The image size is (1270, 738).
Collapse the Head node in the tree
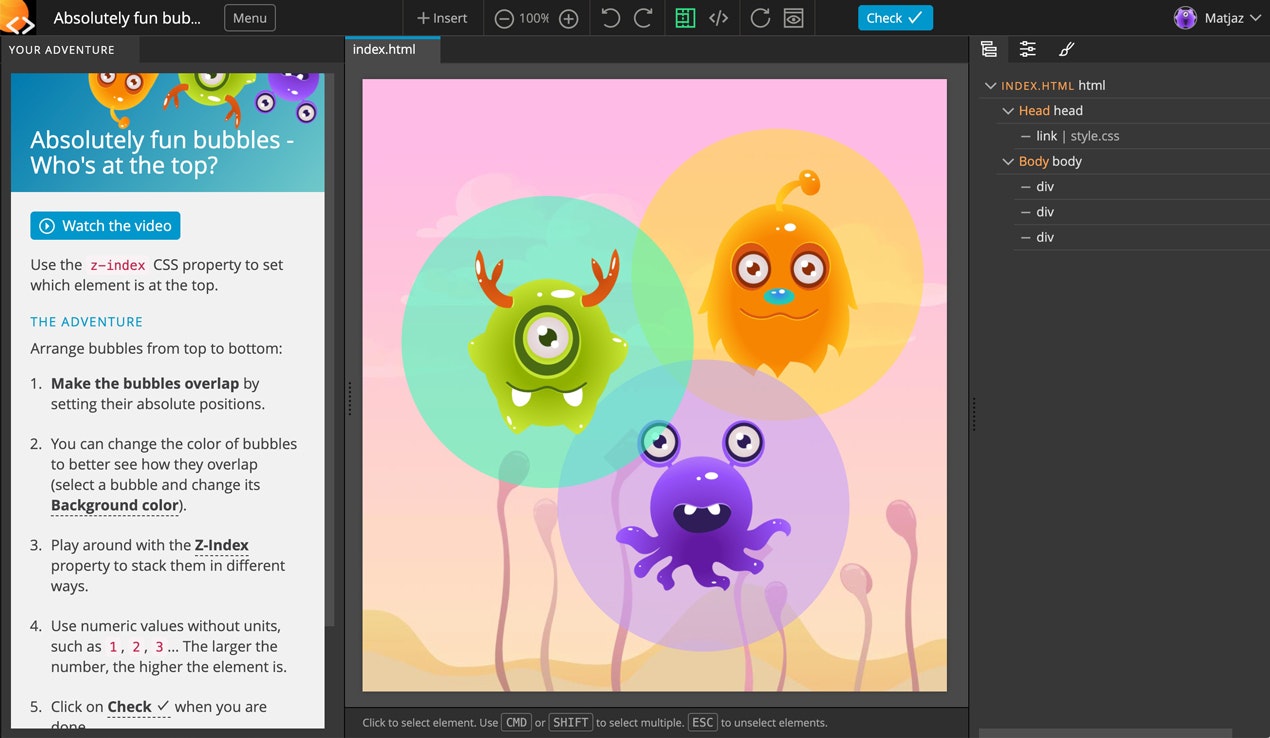1007,110
